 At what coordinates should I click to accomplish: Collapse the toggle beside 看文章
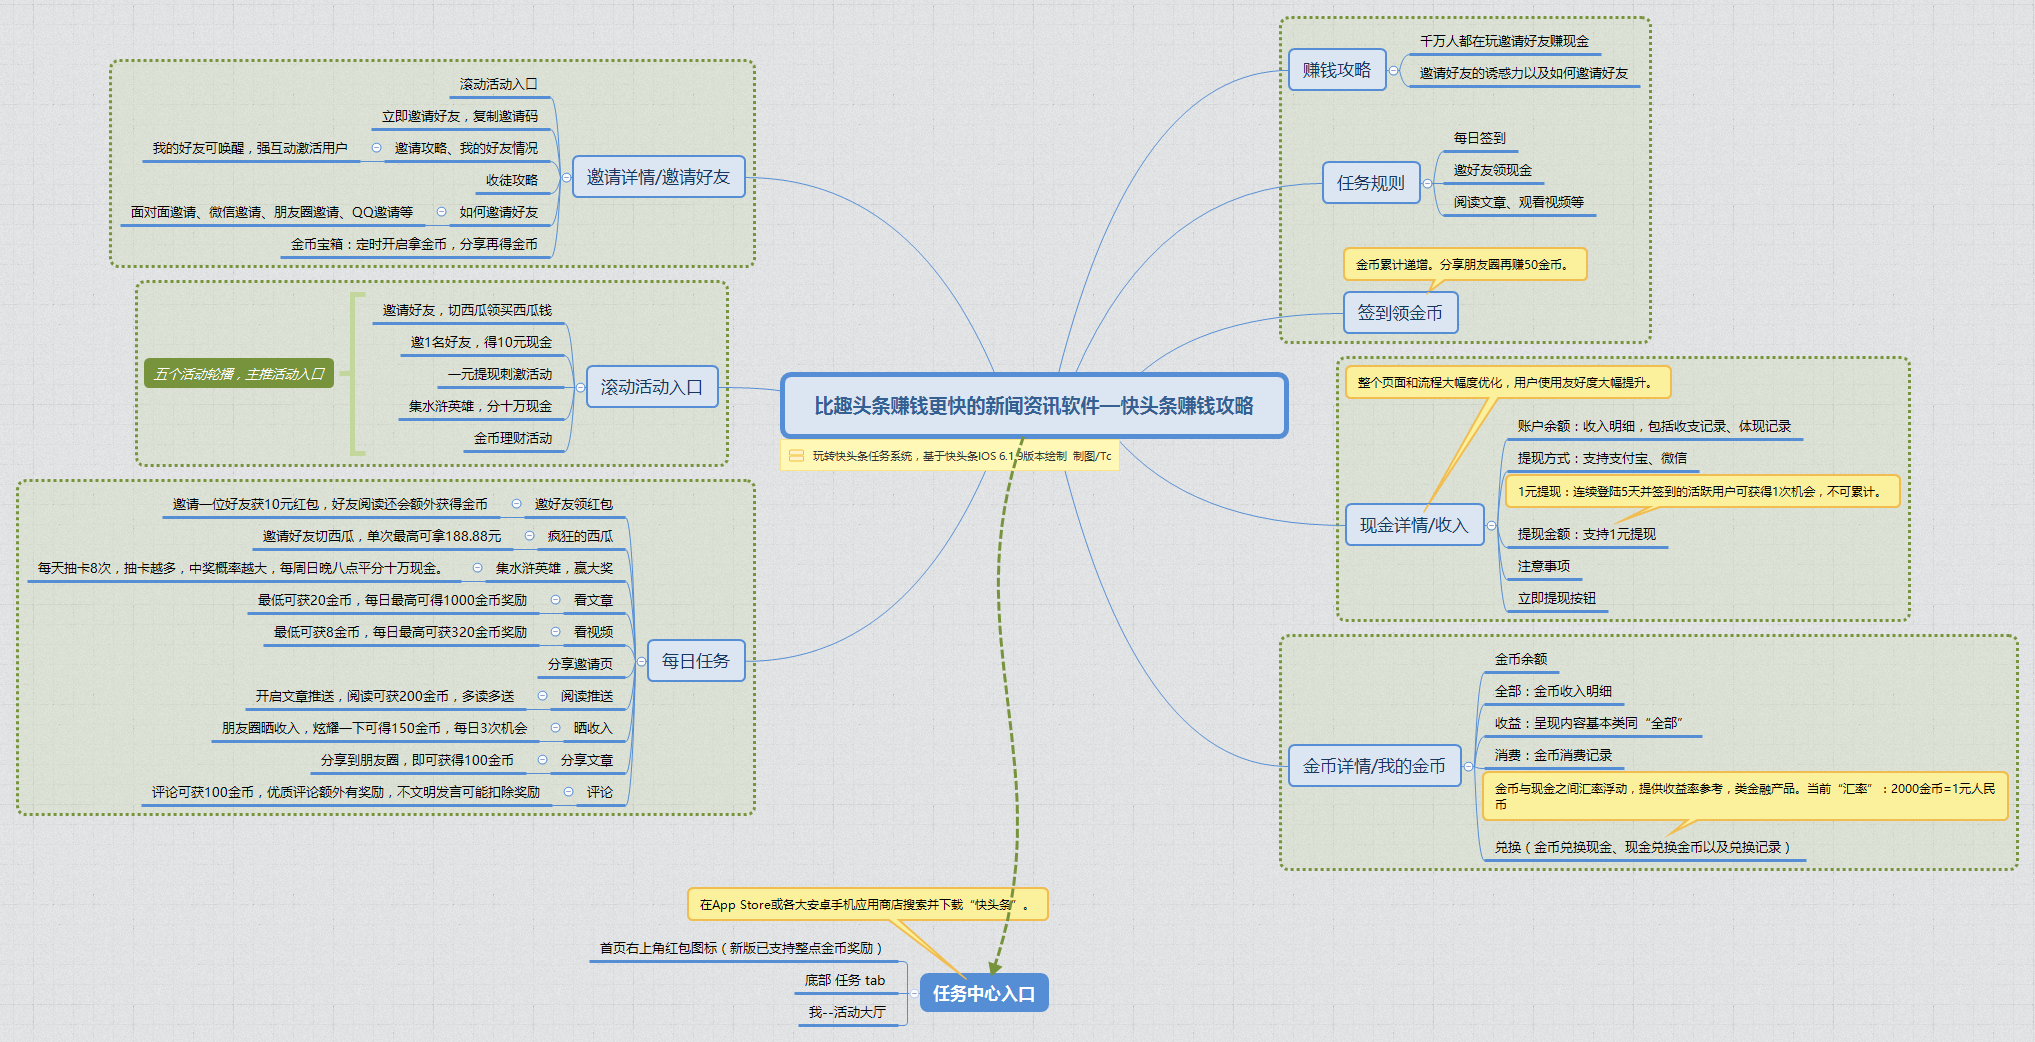click(x=555, y=600)
